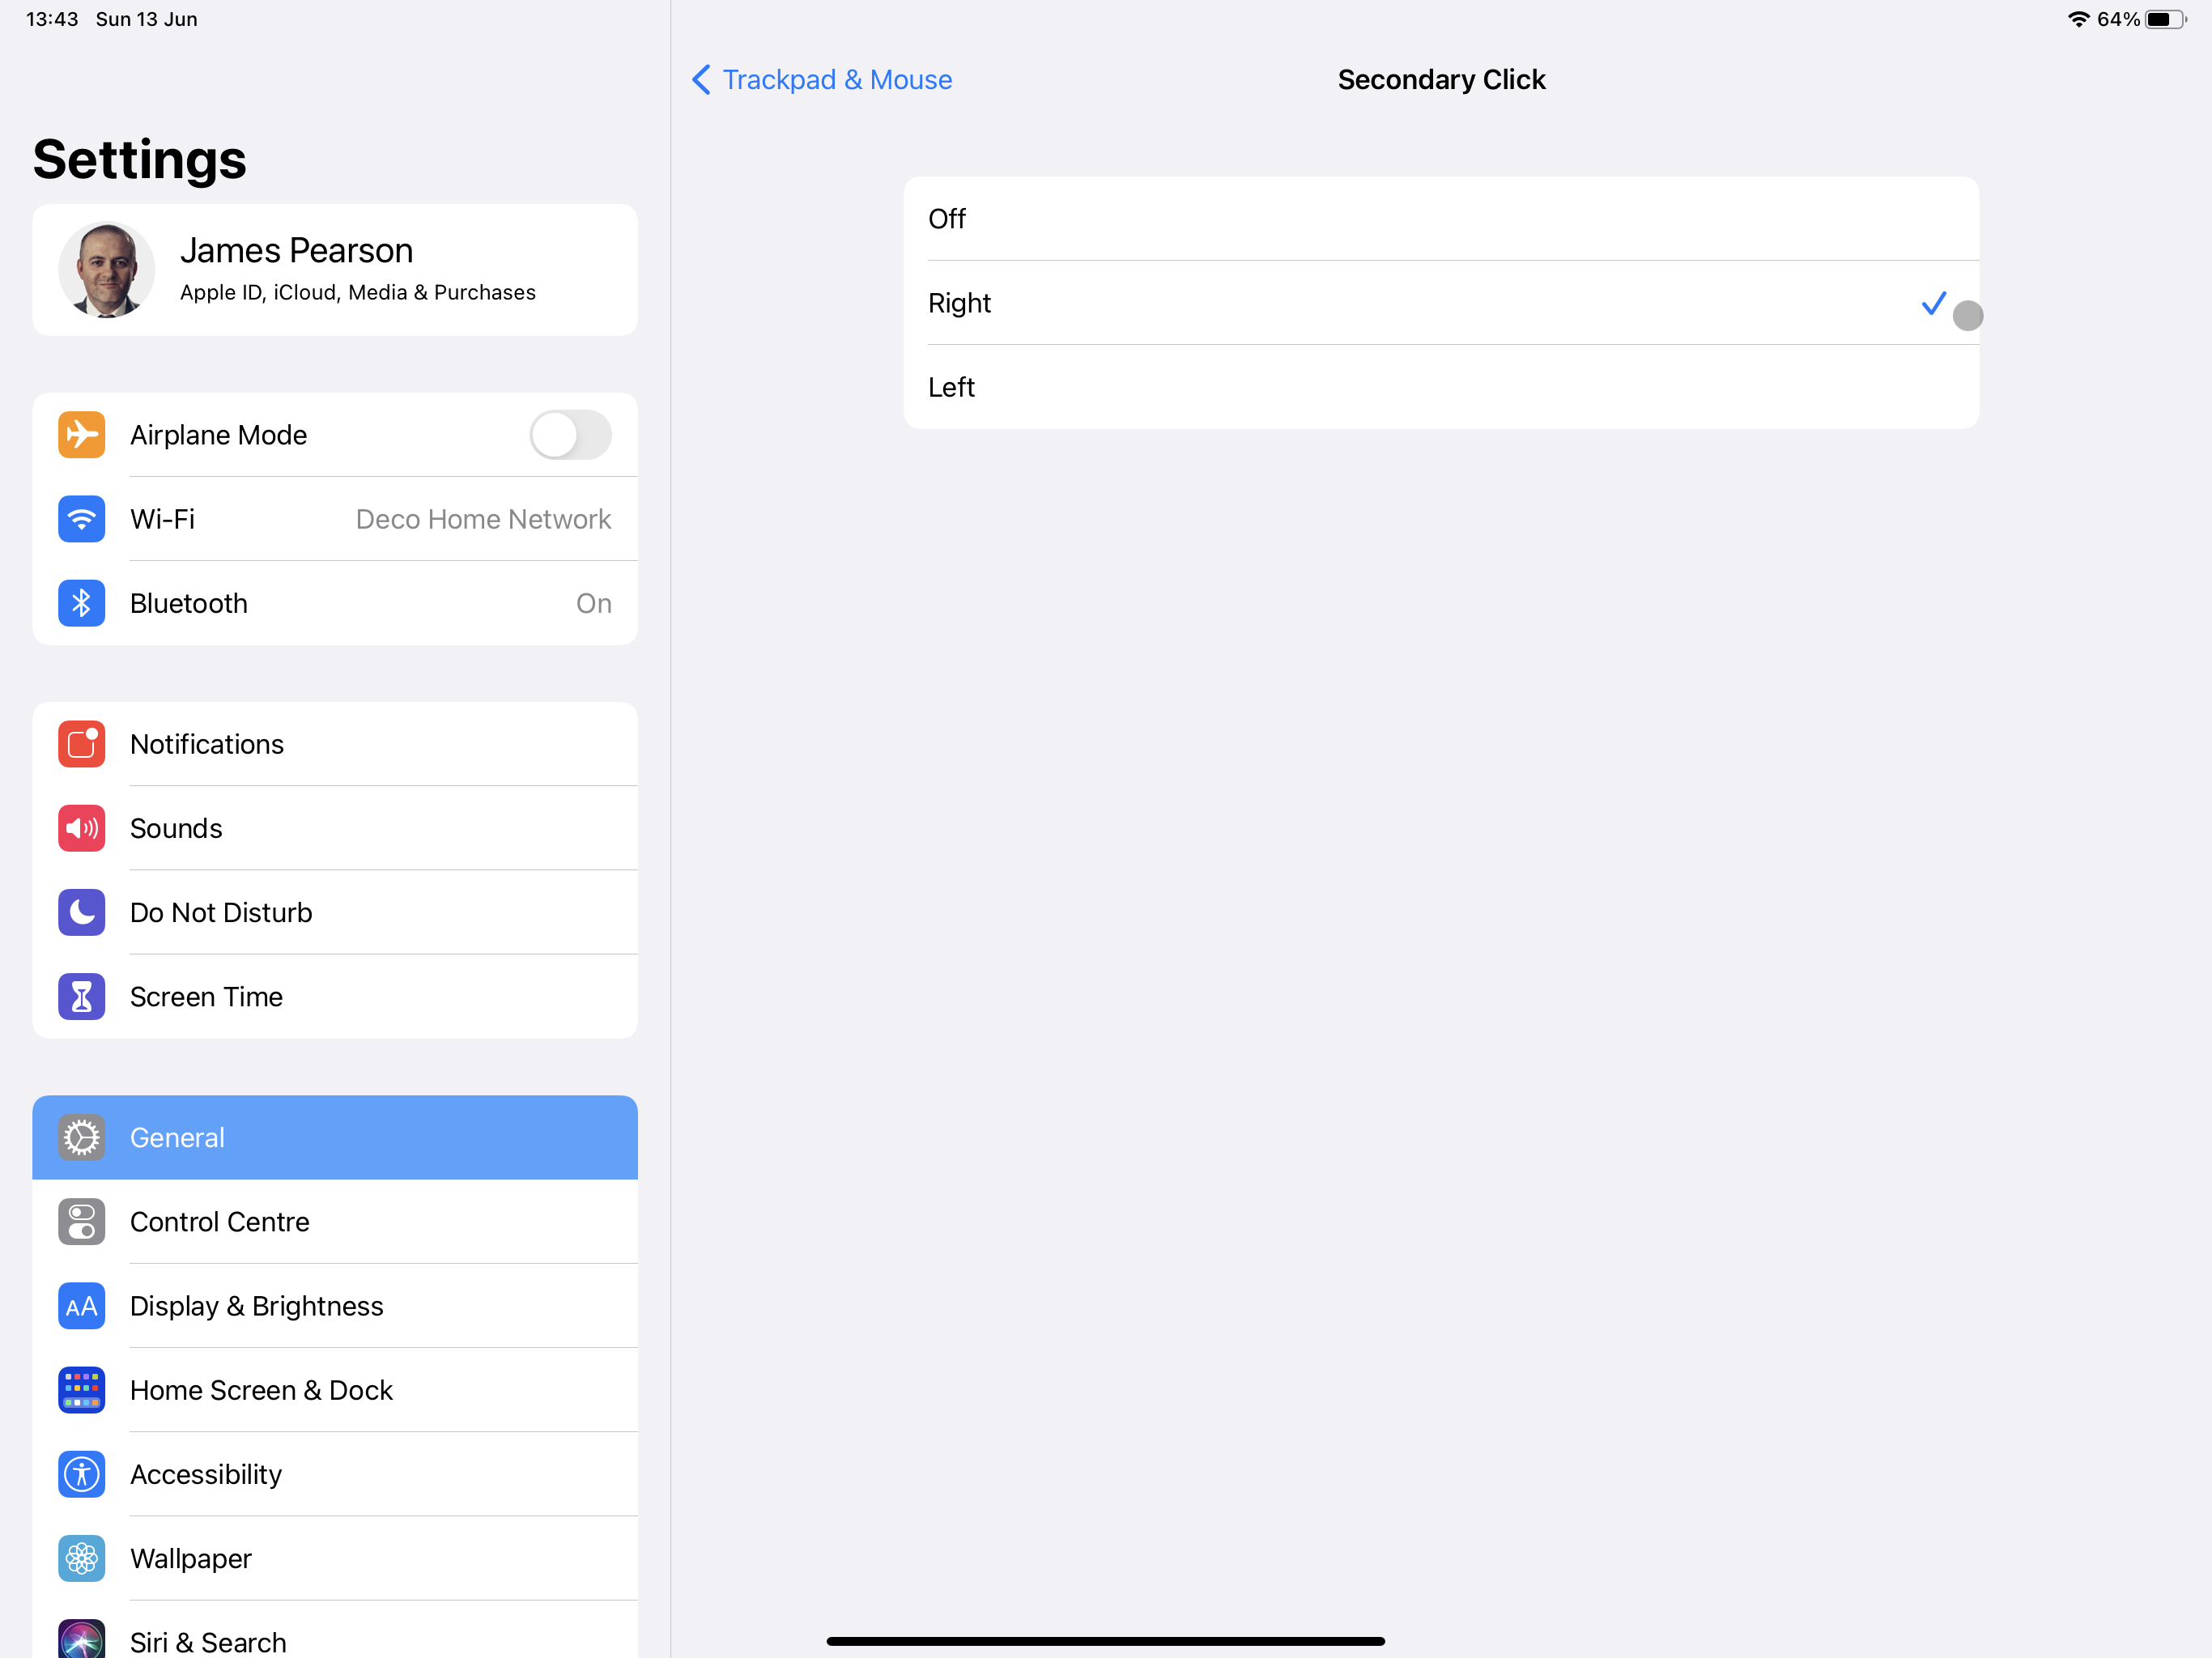Tap the Airplane Mode orange icon
Screen dimensions: 2212x1658
point(81,435)
